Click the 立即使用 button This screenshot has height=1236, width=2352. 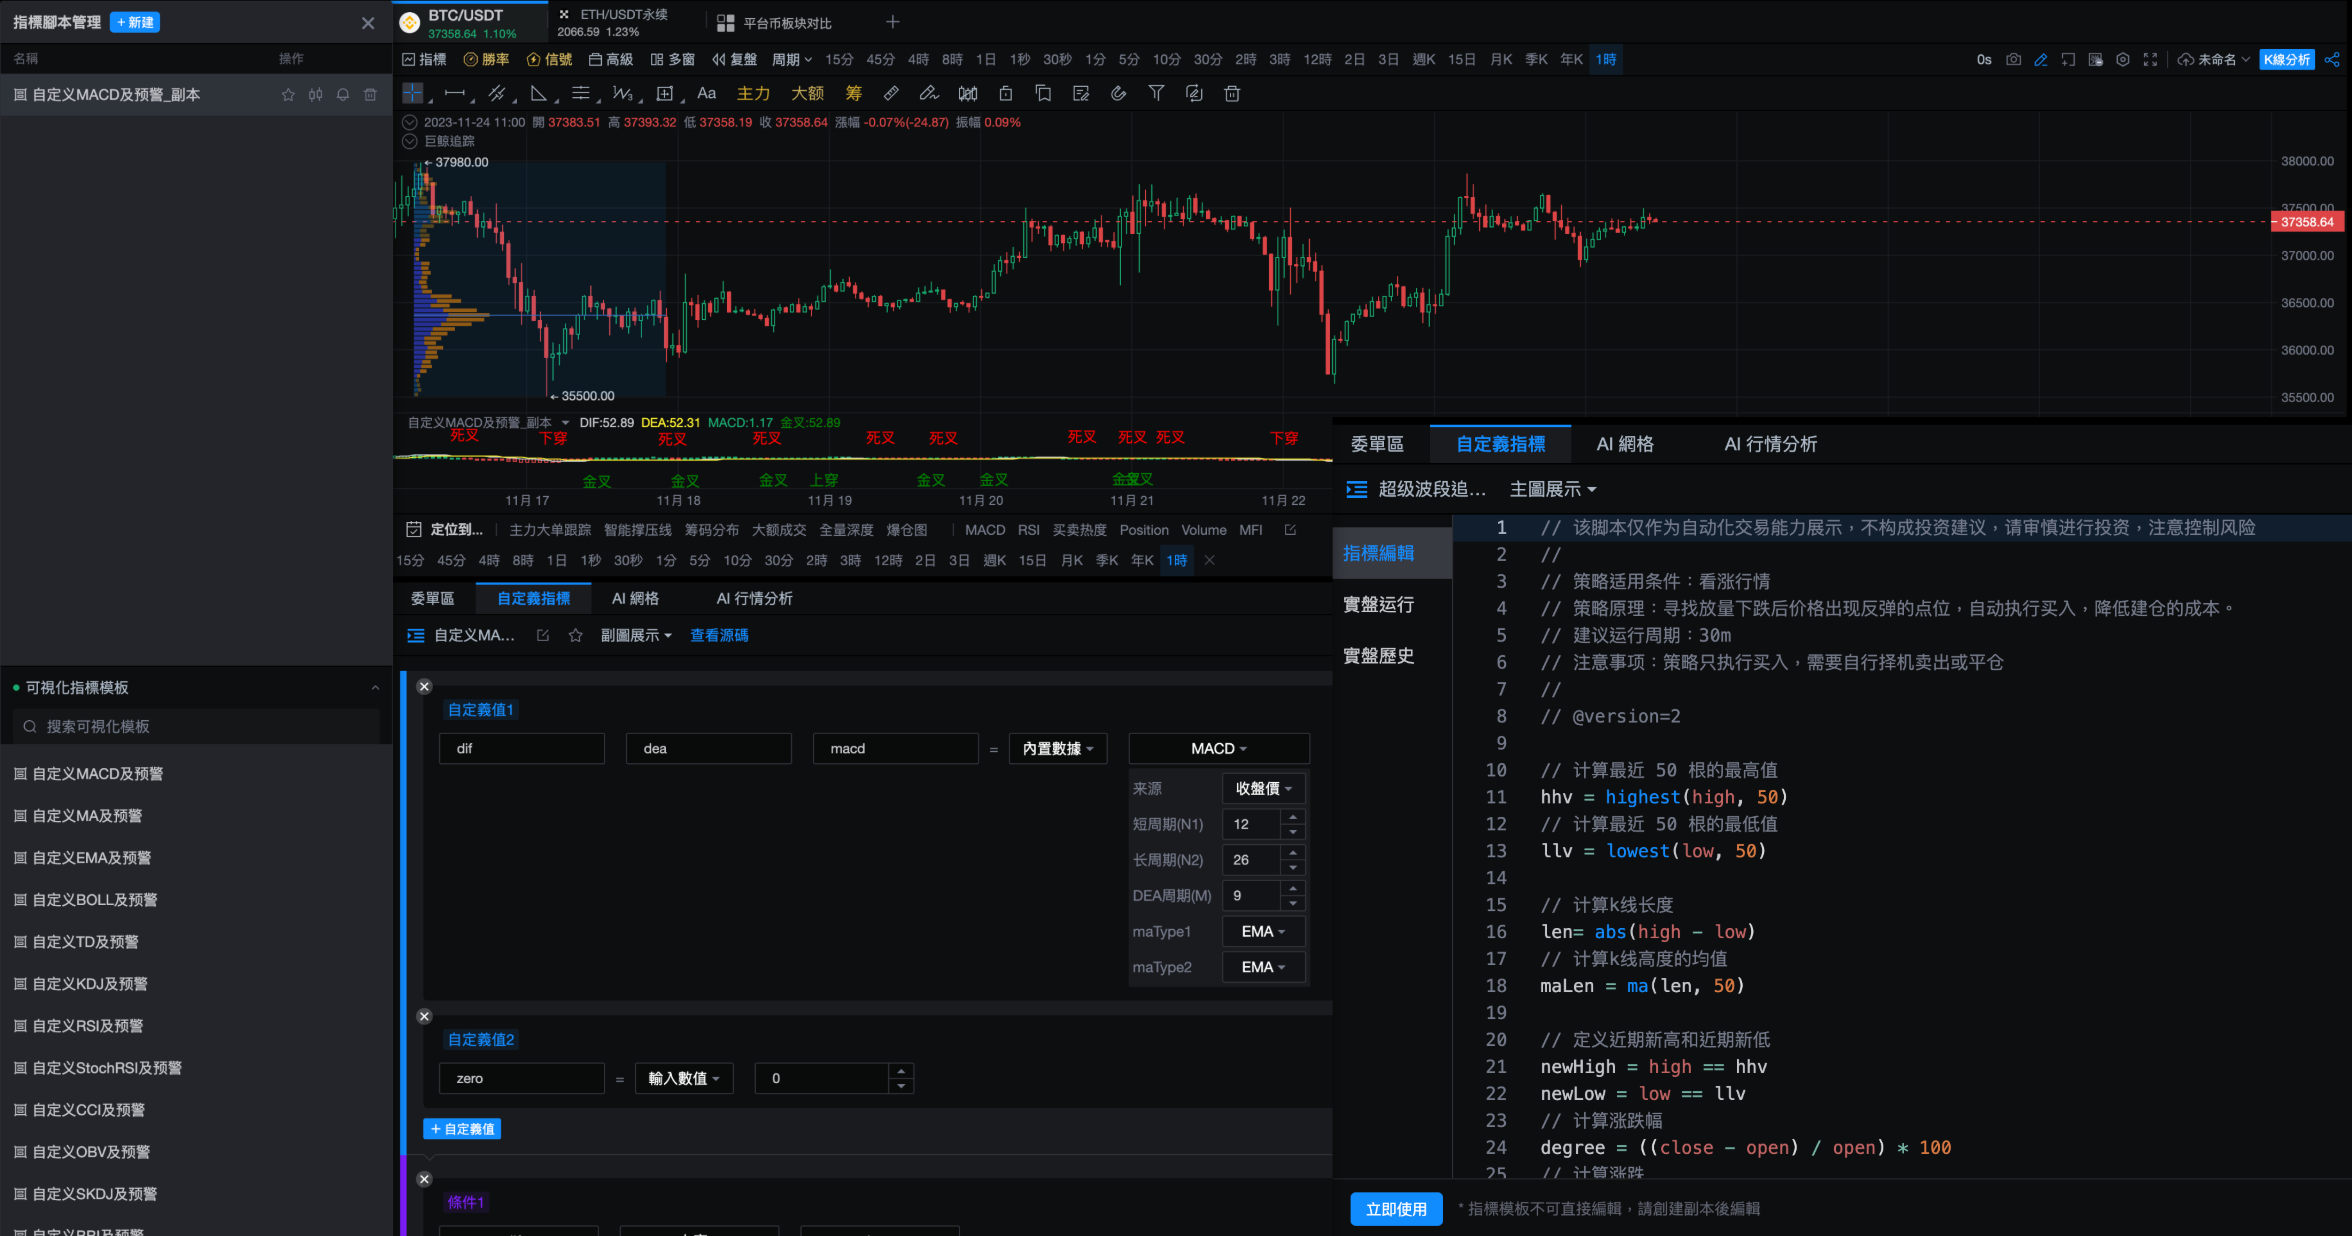(x=1396, y=1209)
